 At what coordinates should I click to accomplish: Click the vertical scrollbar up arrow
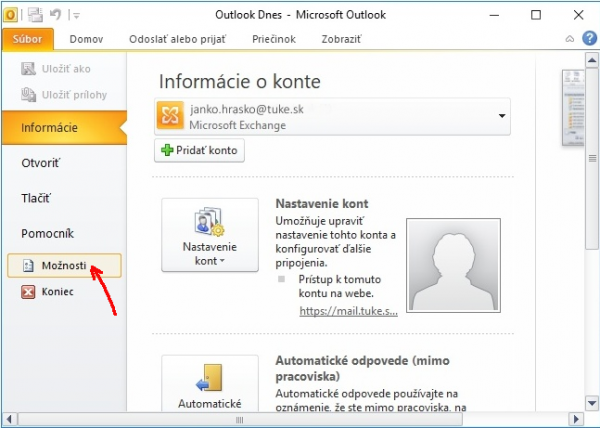(x=592, y=60)
